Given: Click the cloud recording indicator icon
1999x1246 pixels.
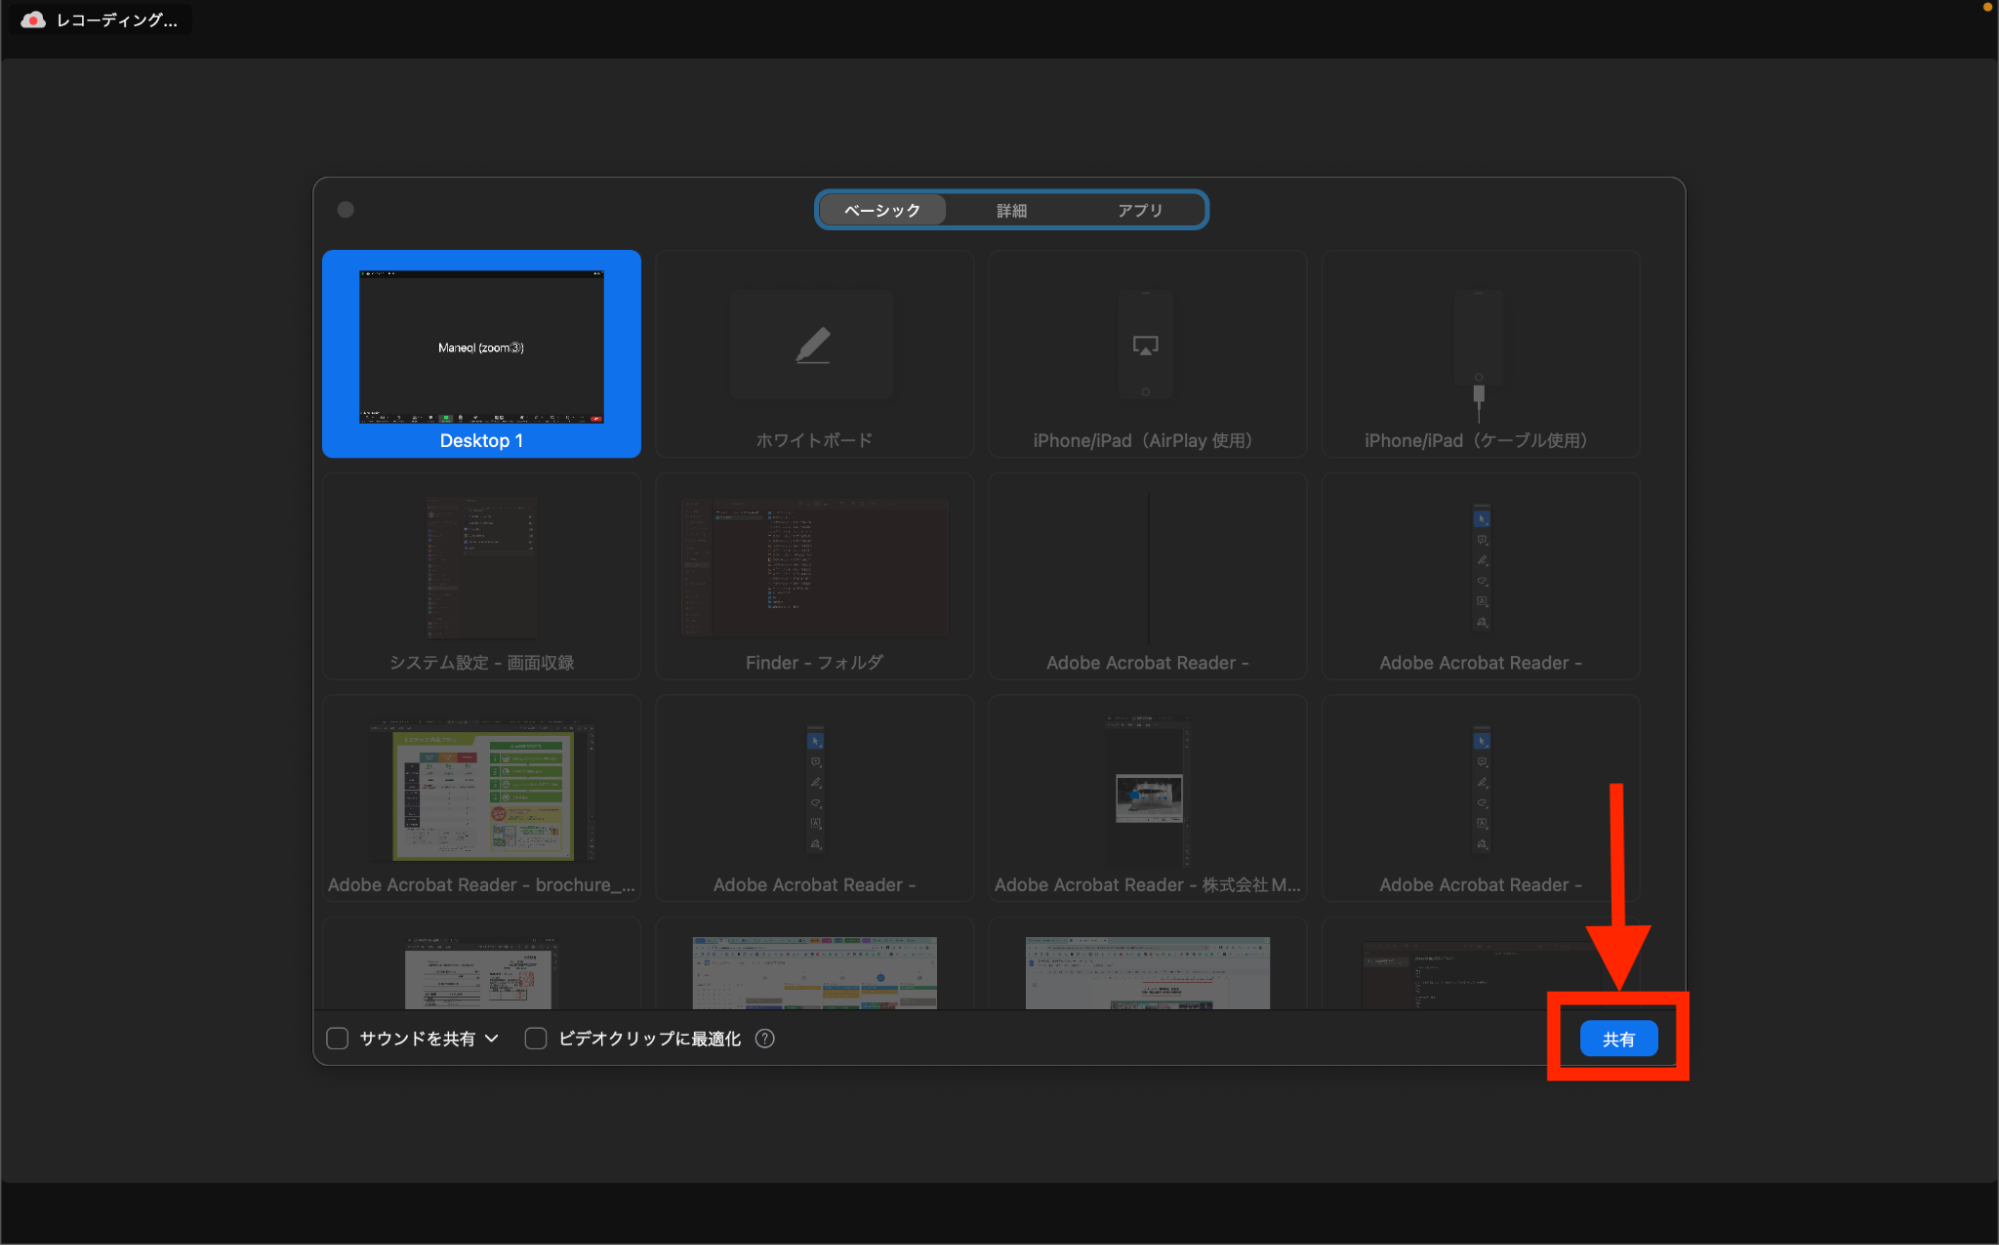Looking at the screenshot, I should [33, 20].
